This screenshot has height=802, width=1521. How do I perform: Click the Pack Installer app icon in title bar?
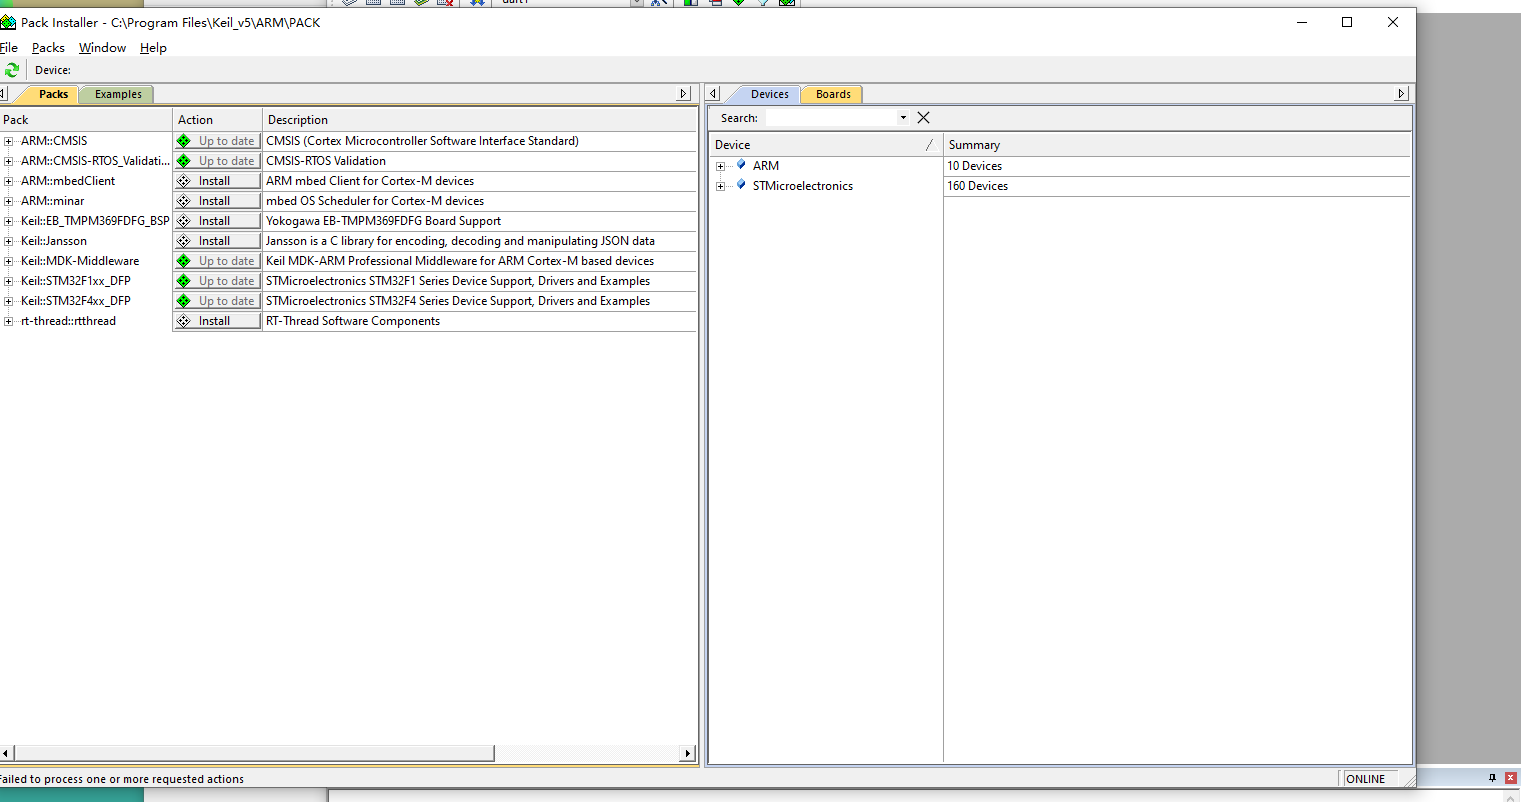8,22
